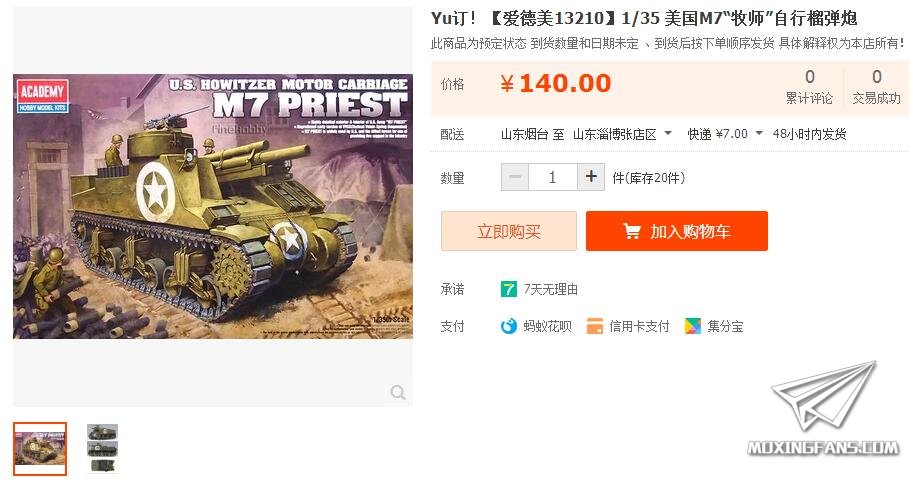This screenshot has width=909, height=483.
Task: Click the 立即购买 buy now button
Action: (509, 231)
